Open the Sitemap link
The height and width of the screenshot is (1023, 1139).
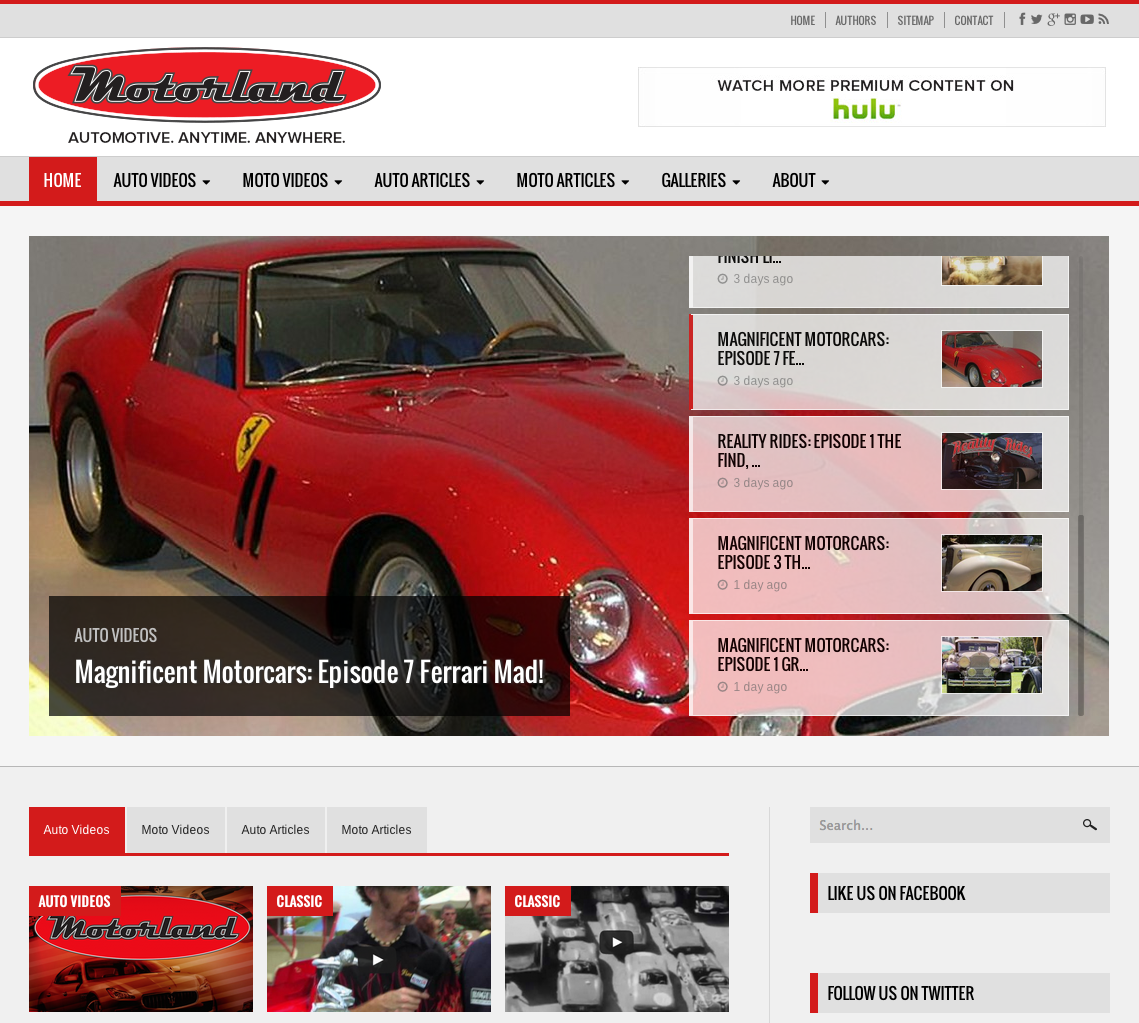[x=915, y=20]
